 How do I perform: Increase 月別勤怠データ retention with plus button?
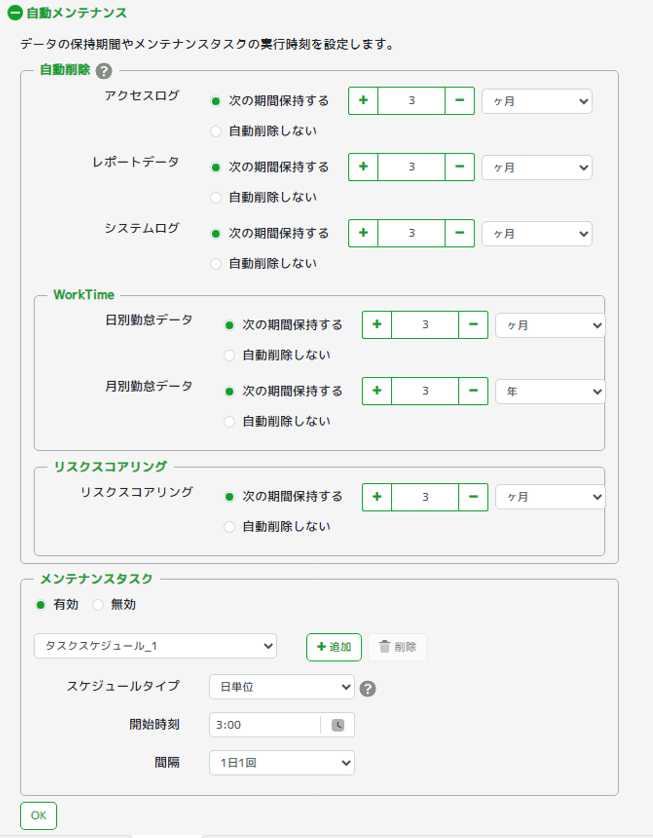[377, 391]
